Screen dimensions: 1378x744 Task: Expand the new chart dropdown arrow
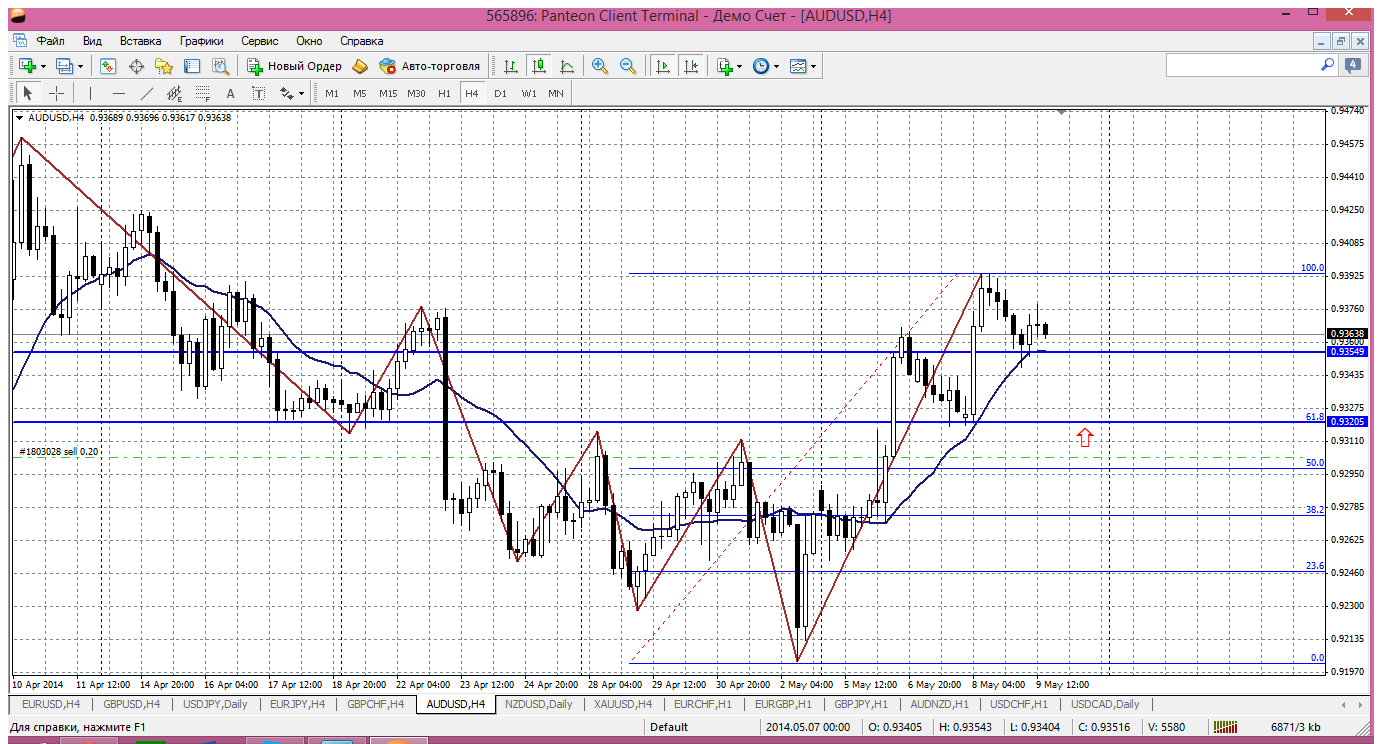pyautogui.click(x=43, y=66)
